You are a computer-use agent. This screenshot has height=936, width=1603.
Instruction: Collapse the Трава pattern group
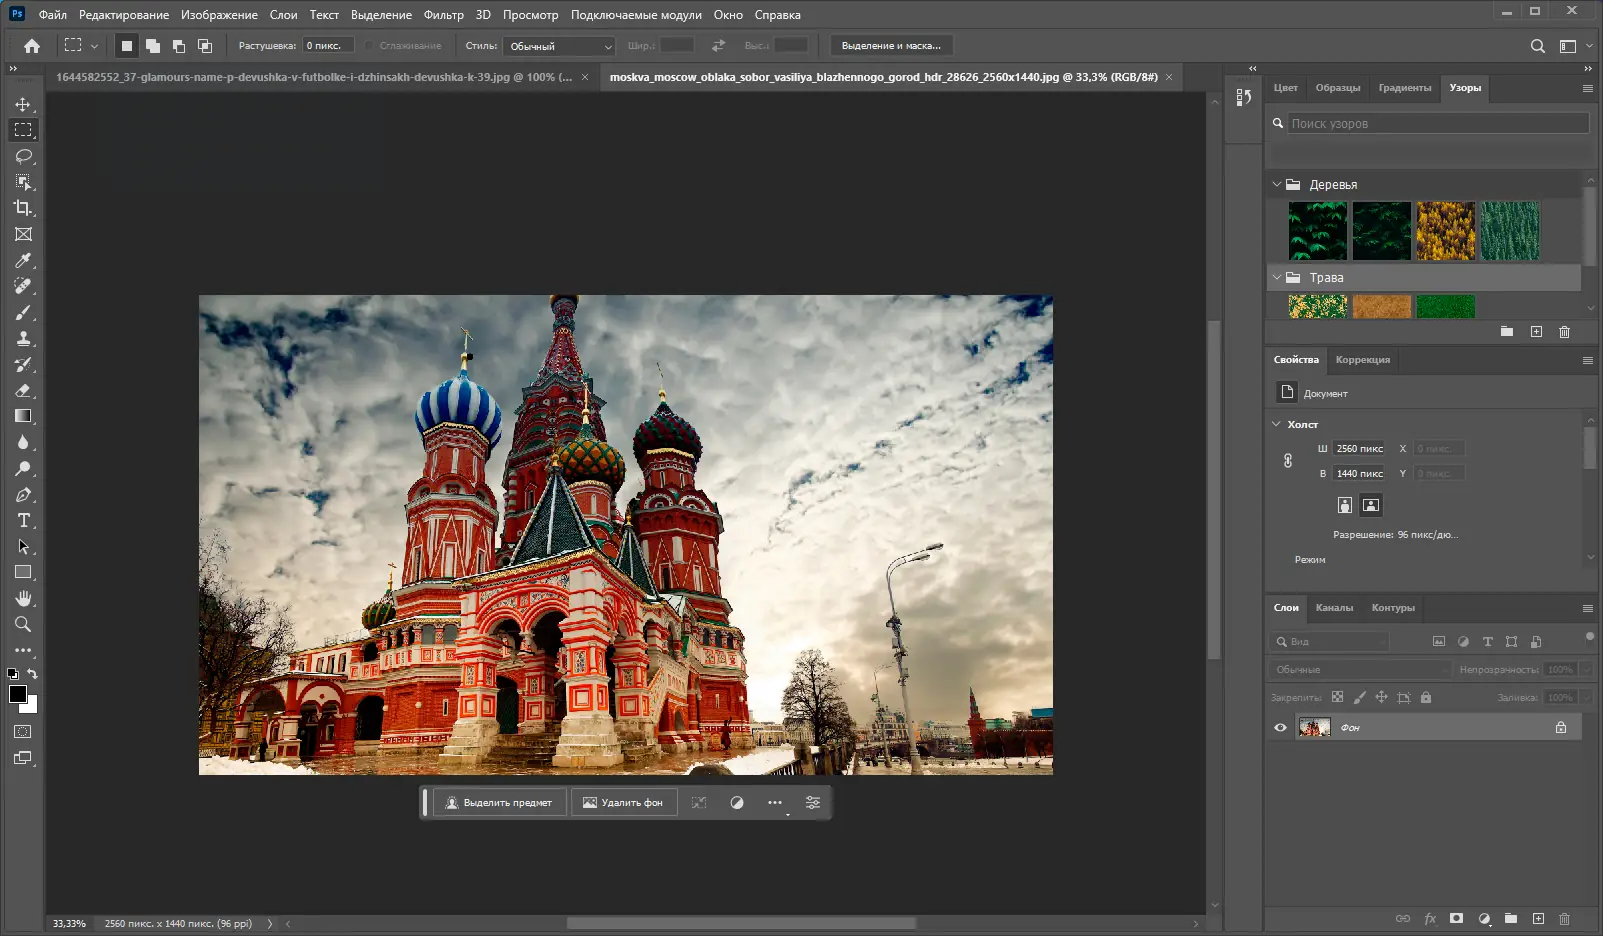point(1277,278)
